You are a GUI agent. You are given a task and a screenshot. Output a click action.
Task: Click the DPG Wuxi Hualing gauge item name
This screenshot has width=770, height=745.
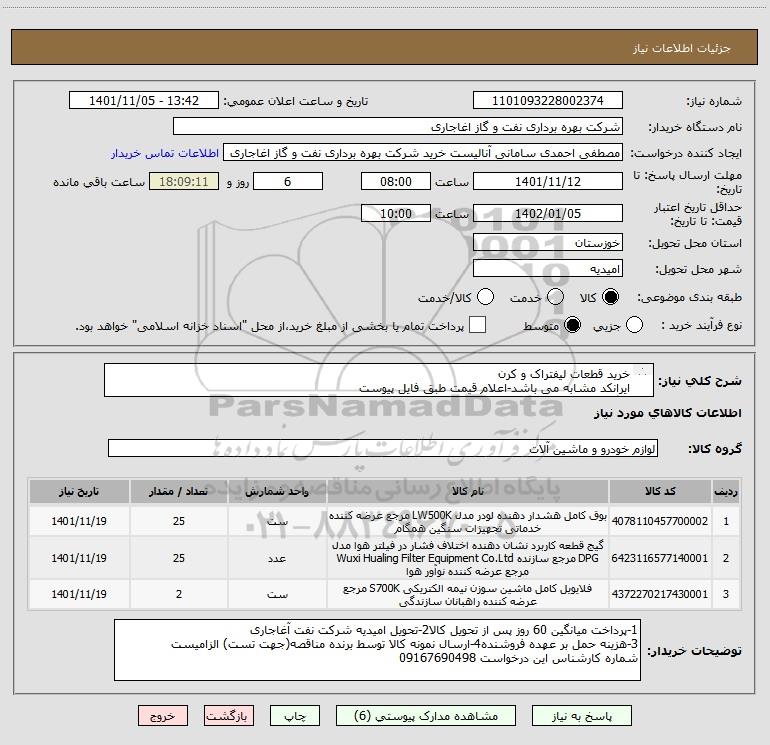coord(468,558)
